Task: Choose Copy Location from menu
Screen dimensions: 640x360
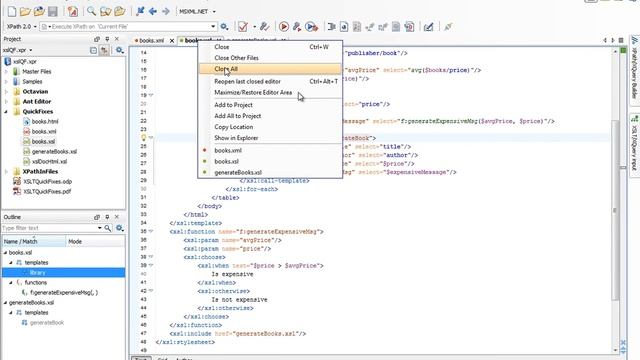Action: point(270,127)
